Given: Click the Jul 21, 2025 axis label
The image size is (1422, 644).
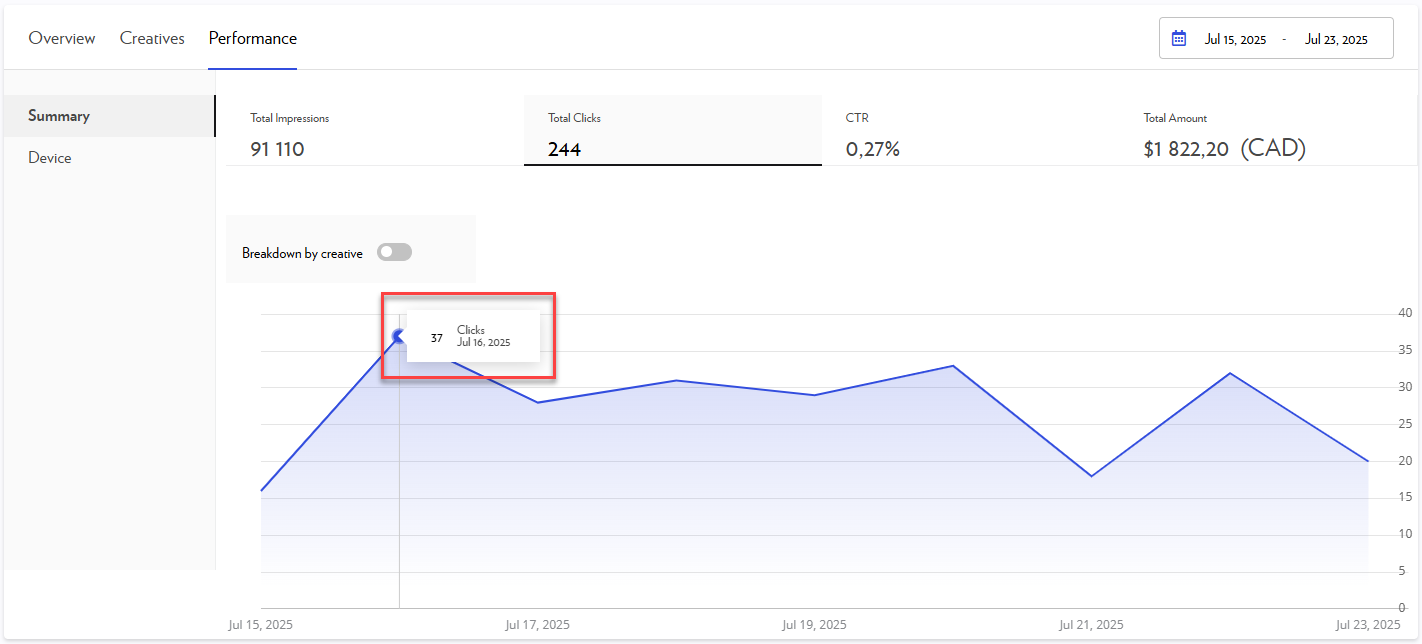Looking at the screenshot, I should 1091,625.
